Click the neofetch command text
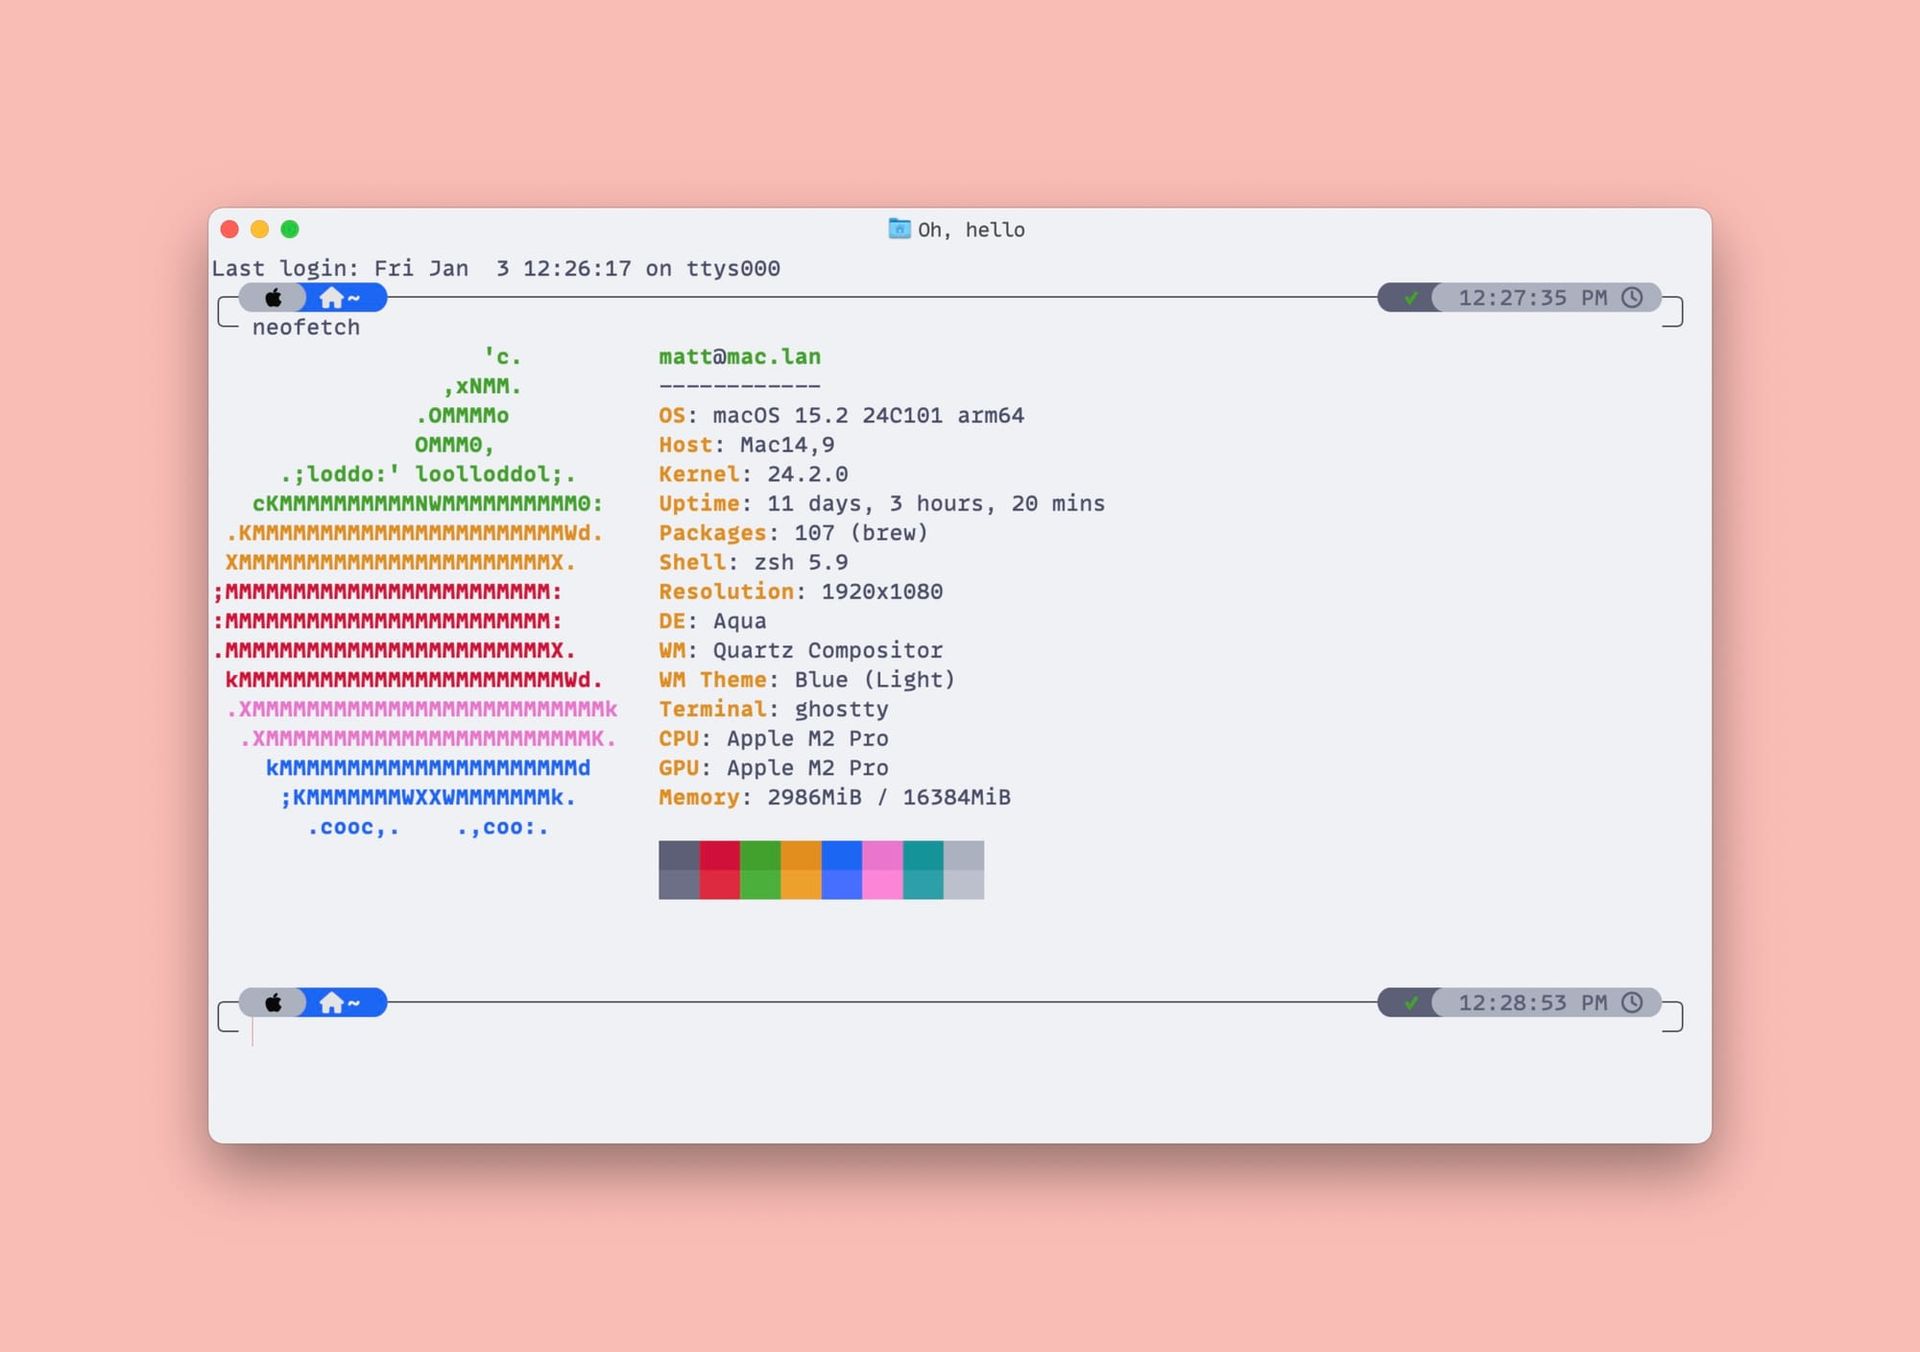Viewport: 1920px width, 1352px height. (x=307, y=327)
